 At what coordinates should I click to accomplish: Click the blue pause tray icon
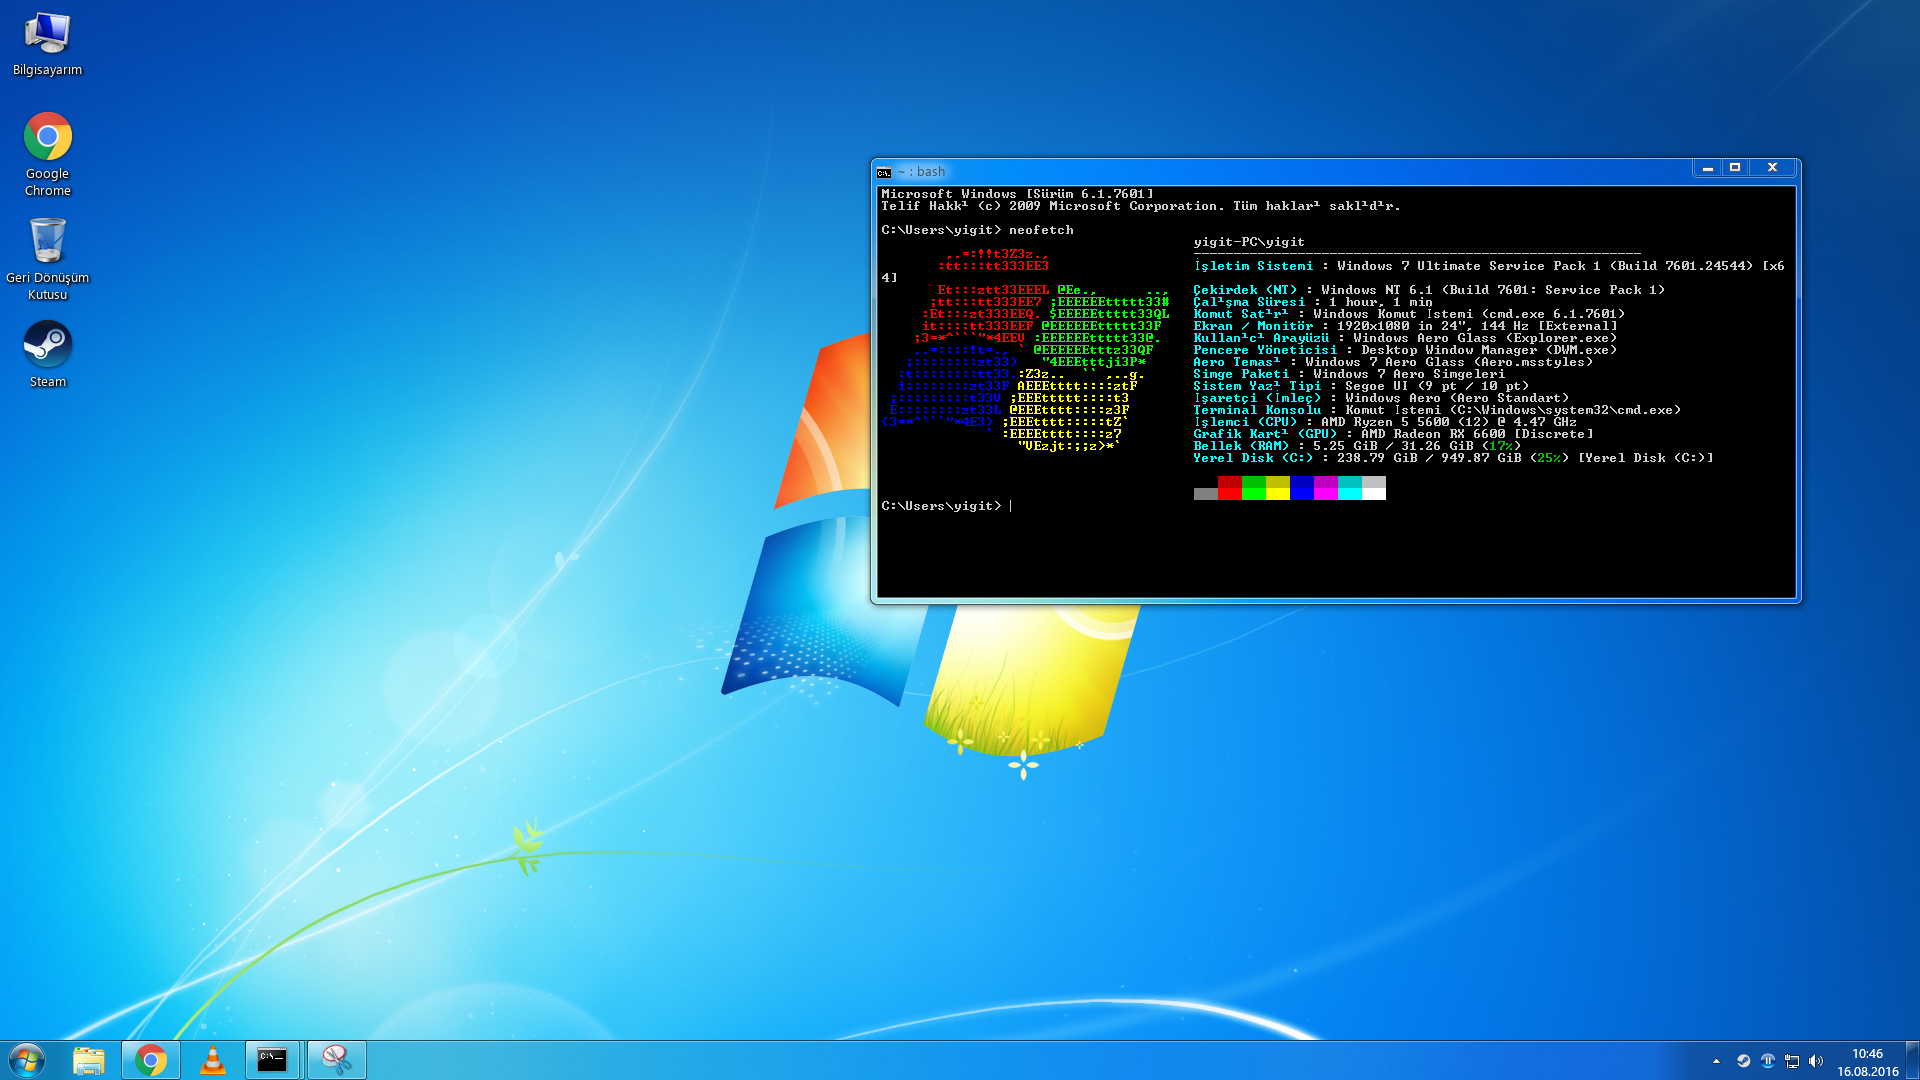[x=1767, y=1061]
